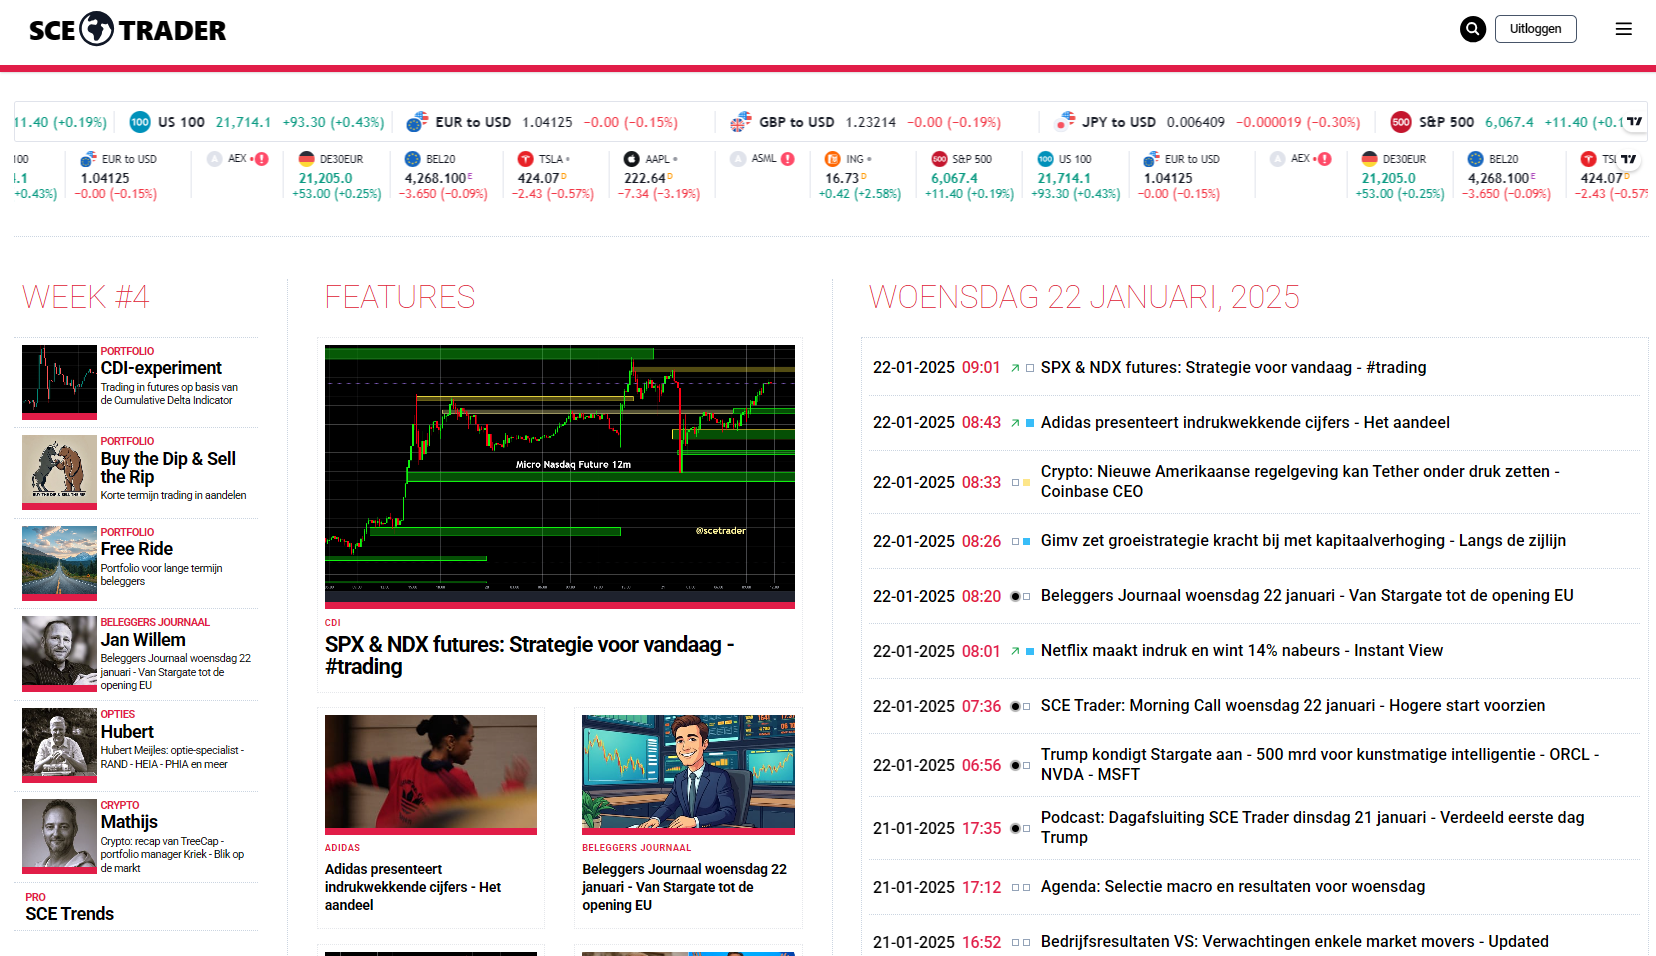Open the Mathijs crypto link
This screenshot has height=956, width=1656.
coord(129,822)
